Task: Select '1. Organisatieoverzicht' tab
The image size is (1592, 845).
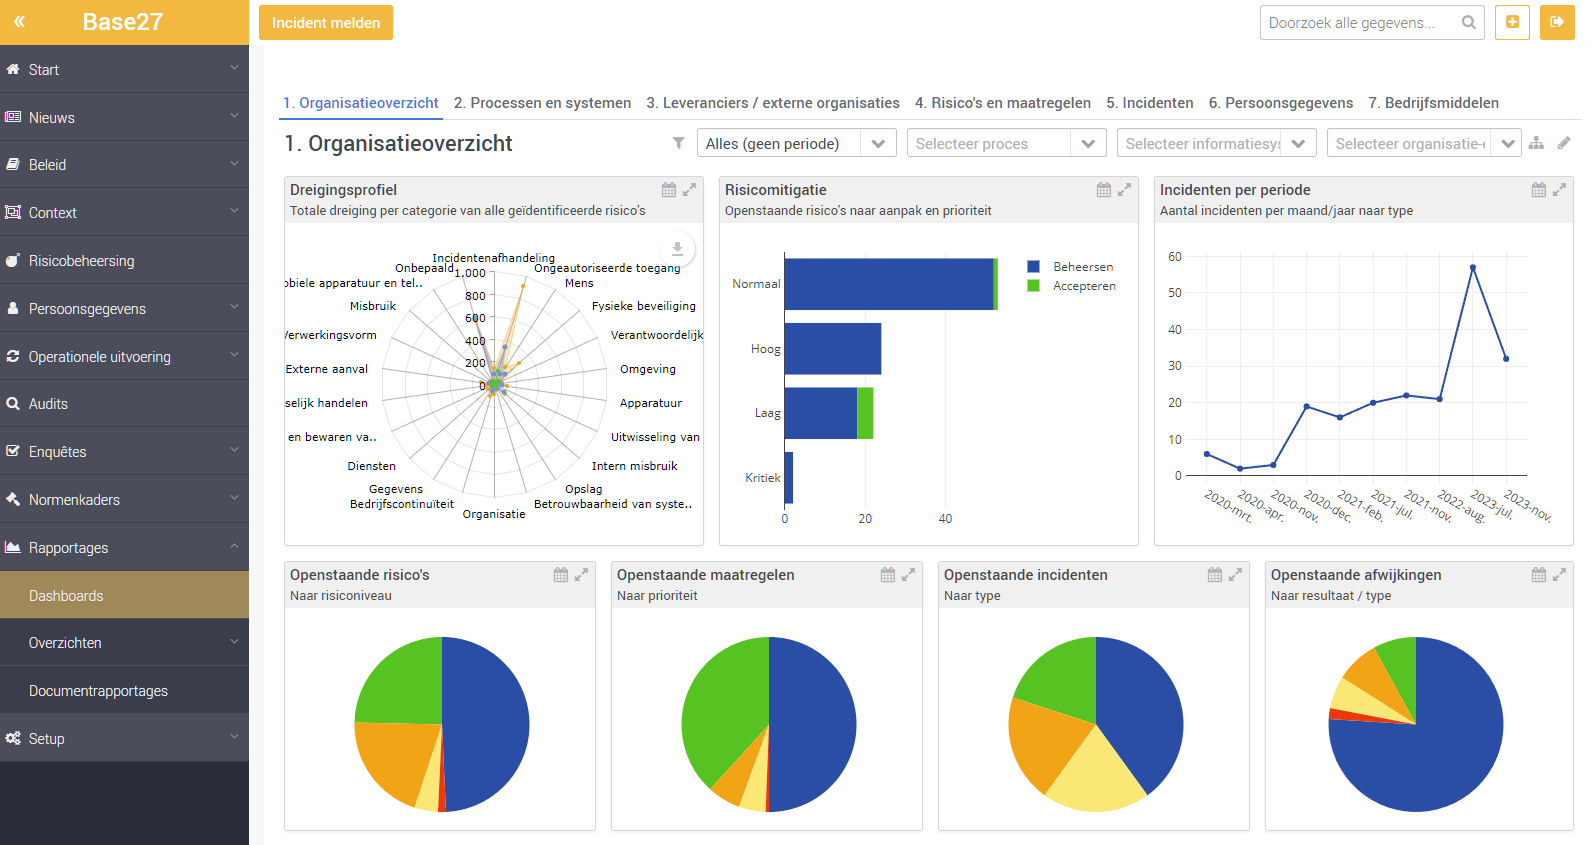Action: point(361,103)
